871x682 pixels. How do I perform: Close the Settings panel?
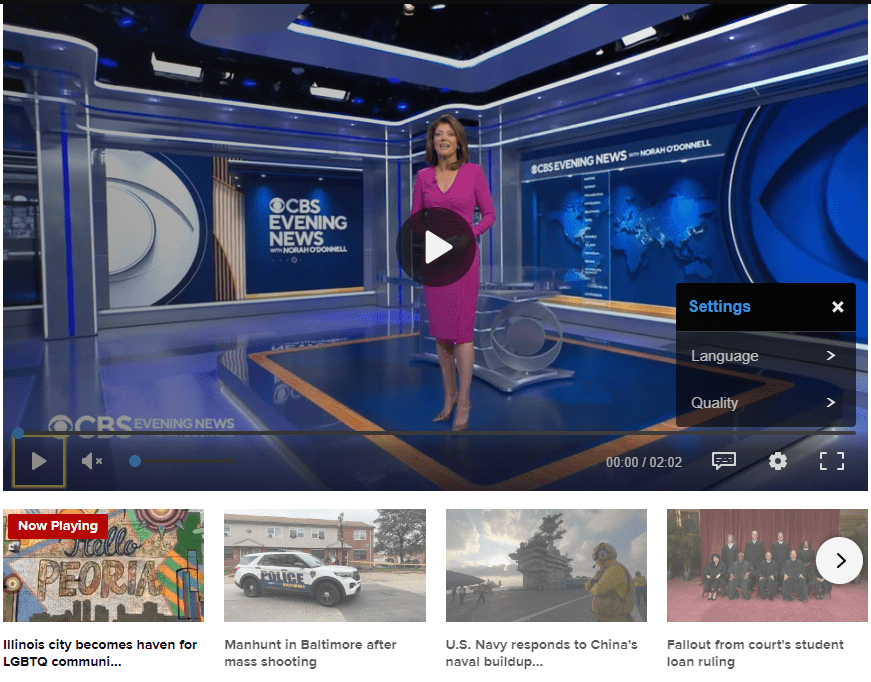coord(838,307)
